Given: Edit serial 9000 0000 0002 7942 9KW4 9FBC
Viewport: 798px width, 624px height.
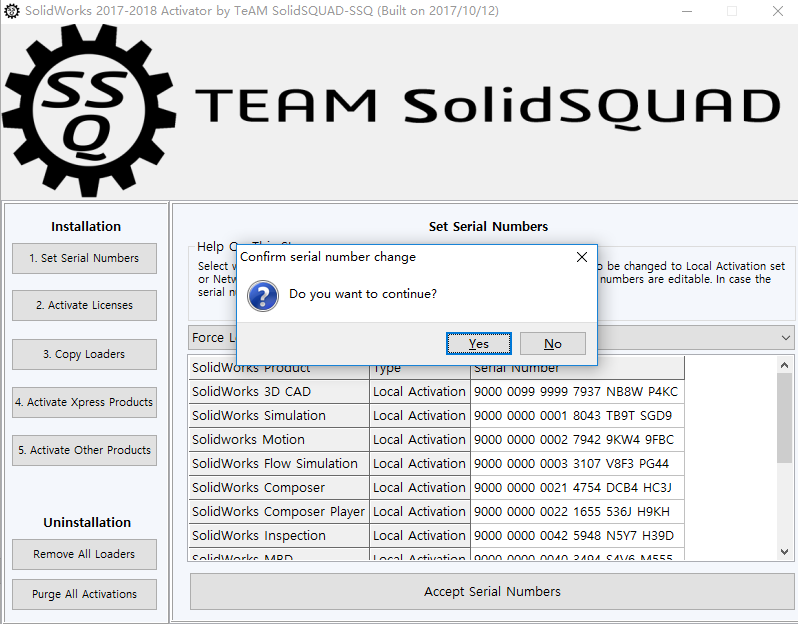Looking at the screenshot, I should tap(578, 440).
